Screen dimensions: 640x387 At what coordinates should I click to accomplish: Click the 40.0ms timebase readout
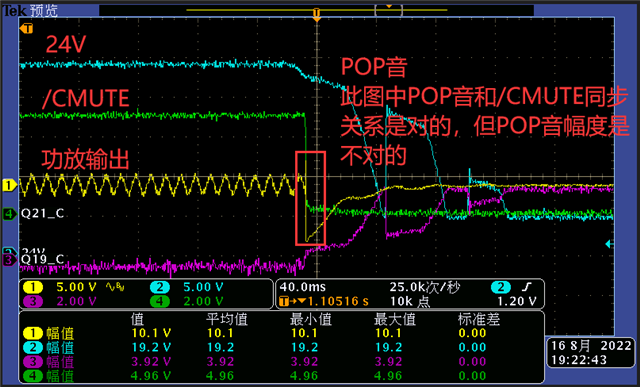pos(302,287)
